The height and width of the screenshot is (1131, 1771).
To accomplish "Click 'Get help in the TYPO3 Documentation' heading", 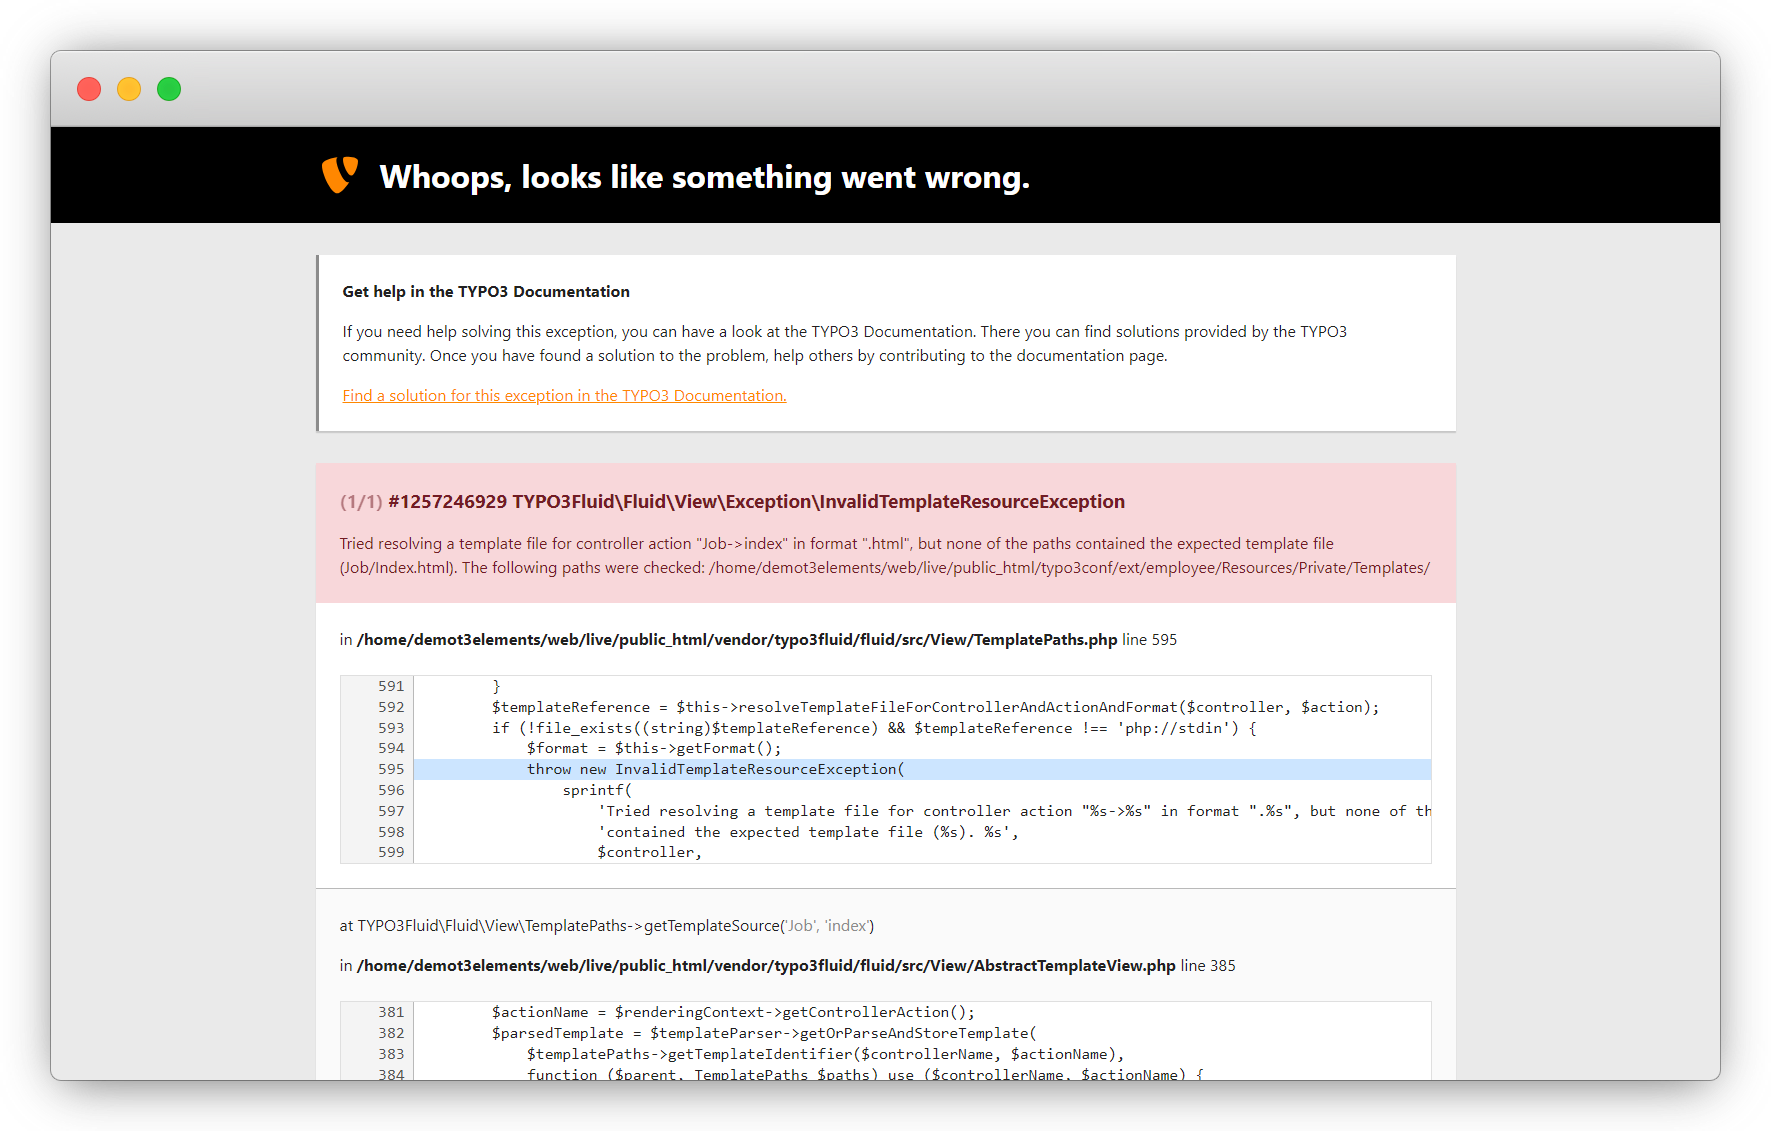I will [x=486, y=292].
